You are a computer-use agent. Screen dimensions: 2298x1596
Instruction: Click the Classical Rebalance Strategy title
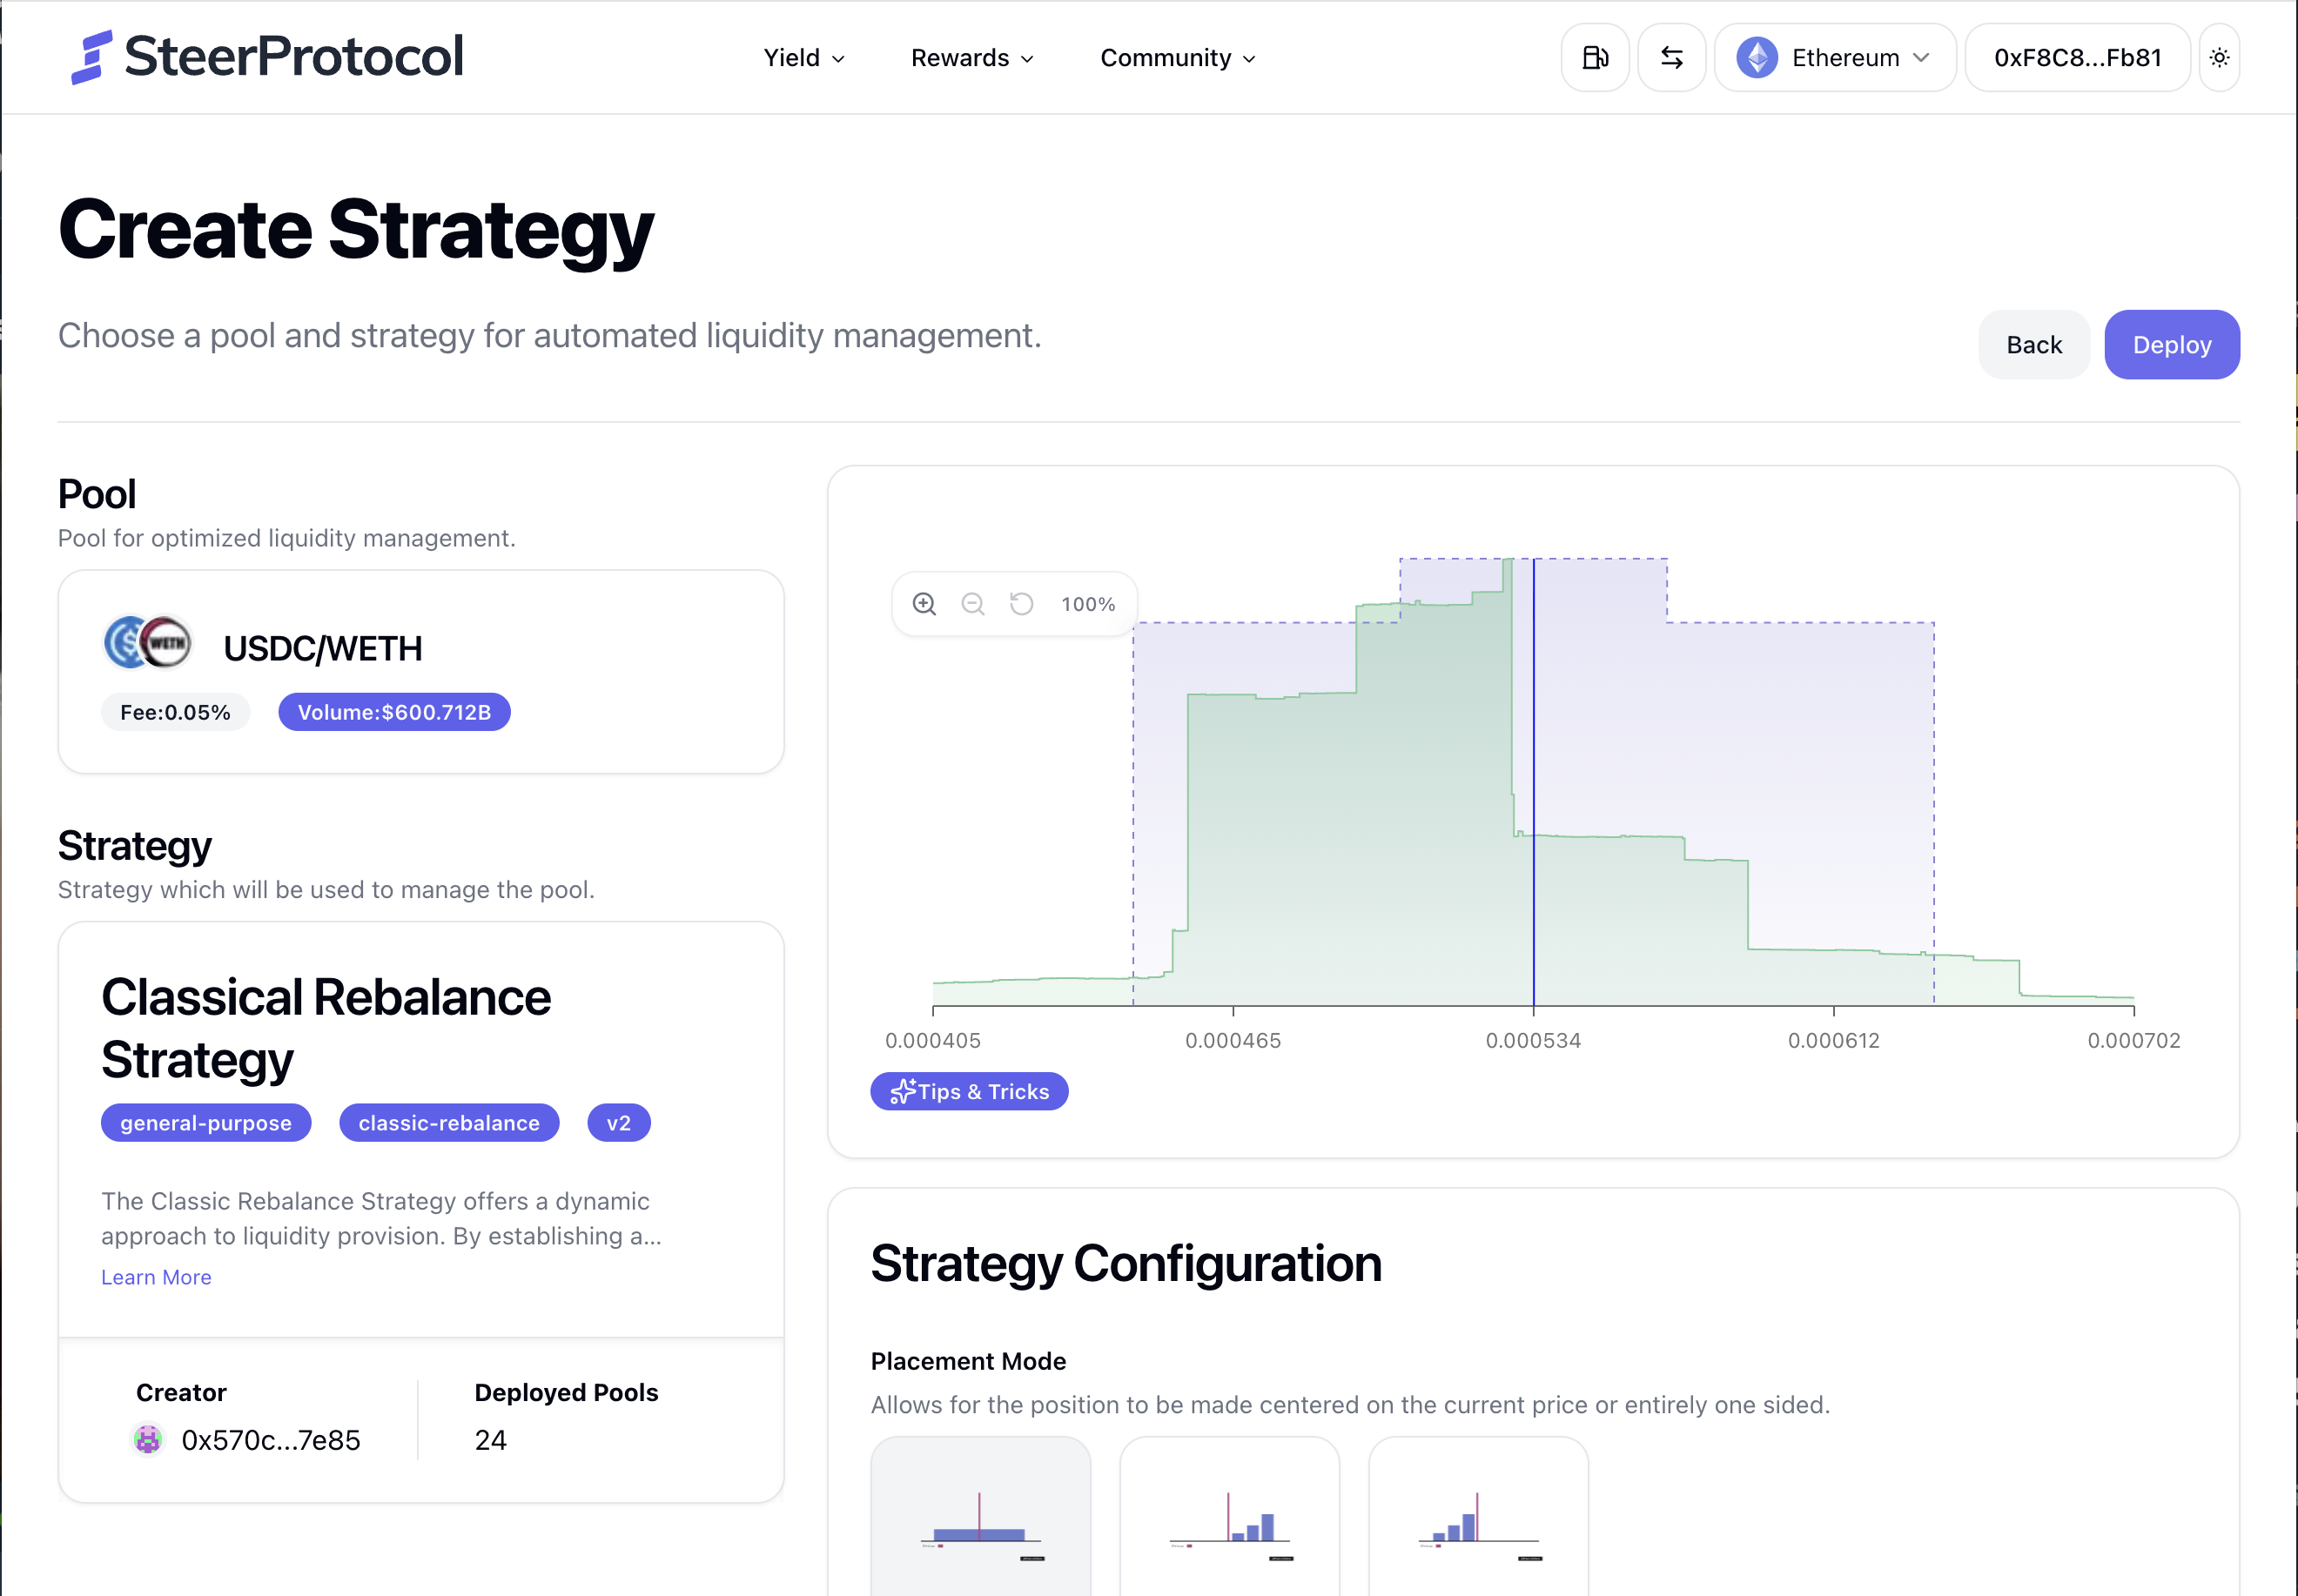[x=326, y=1029]
